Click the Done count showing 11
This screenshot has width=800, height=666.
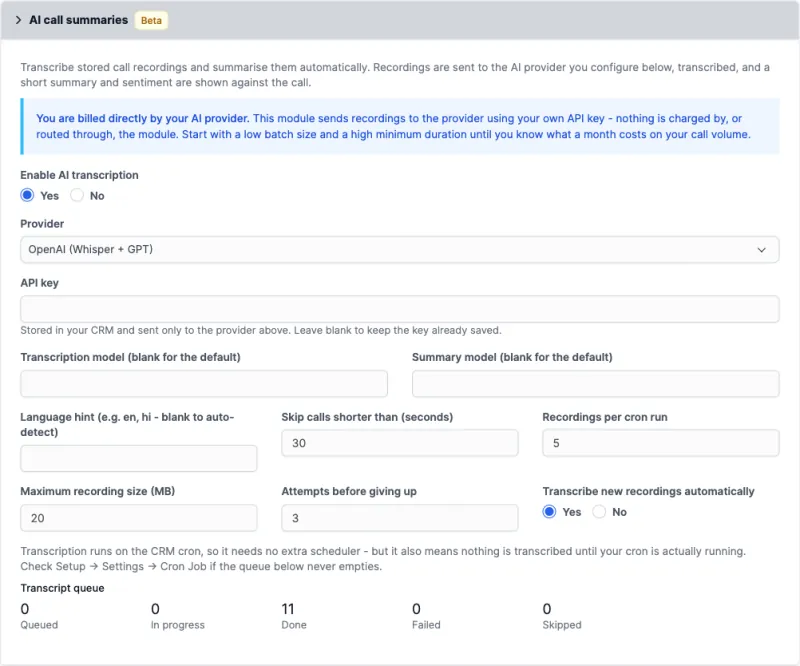pos(288,609)
